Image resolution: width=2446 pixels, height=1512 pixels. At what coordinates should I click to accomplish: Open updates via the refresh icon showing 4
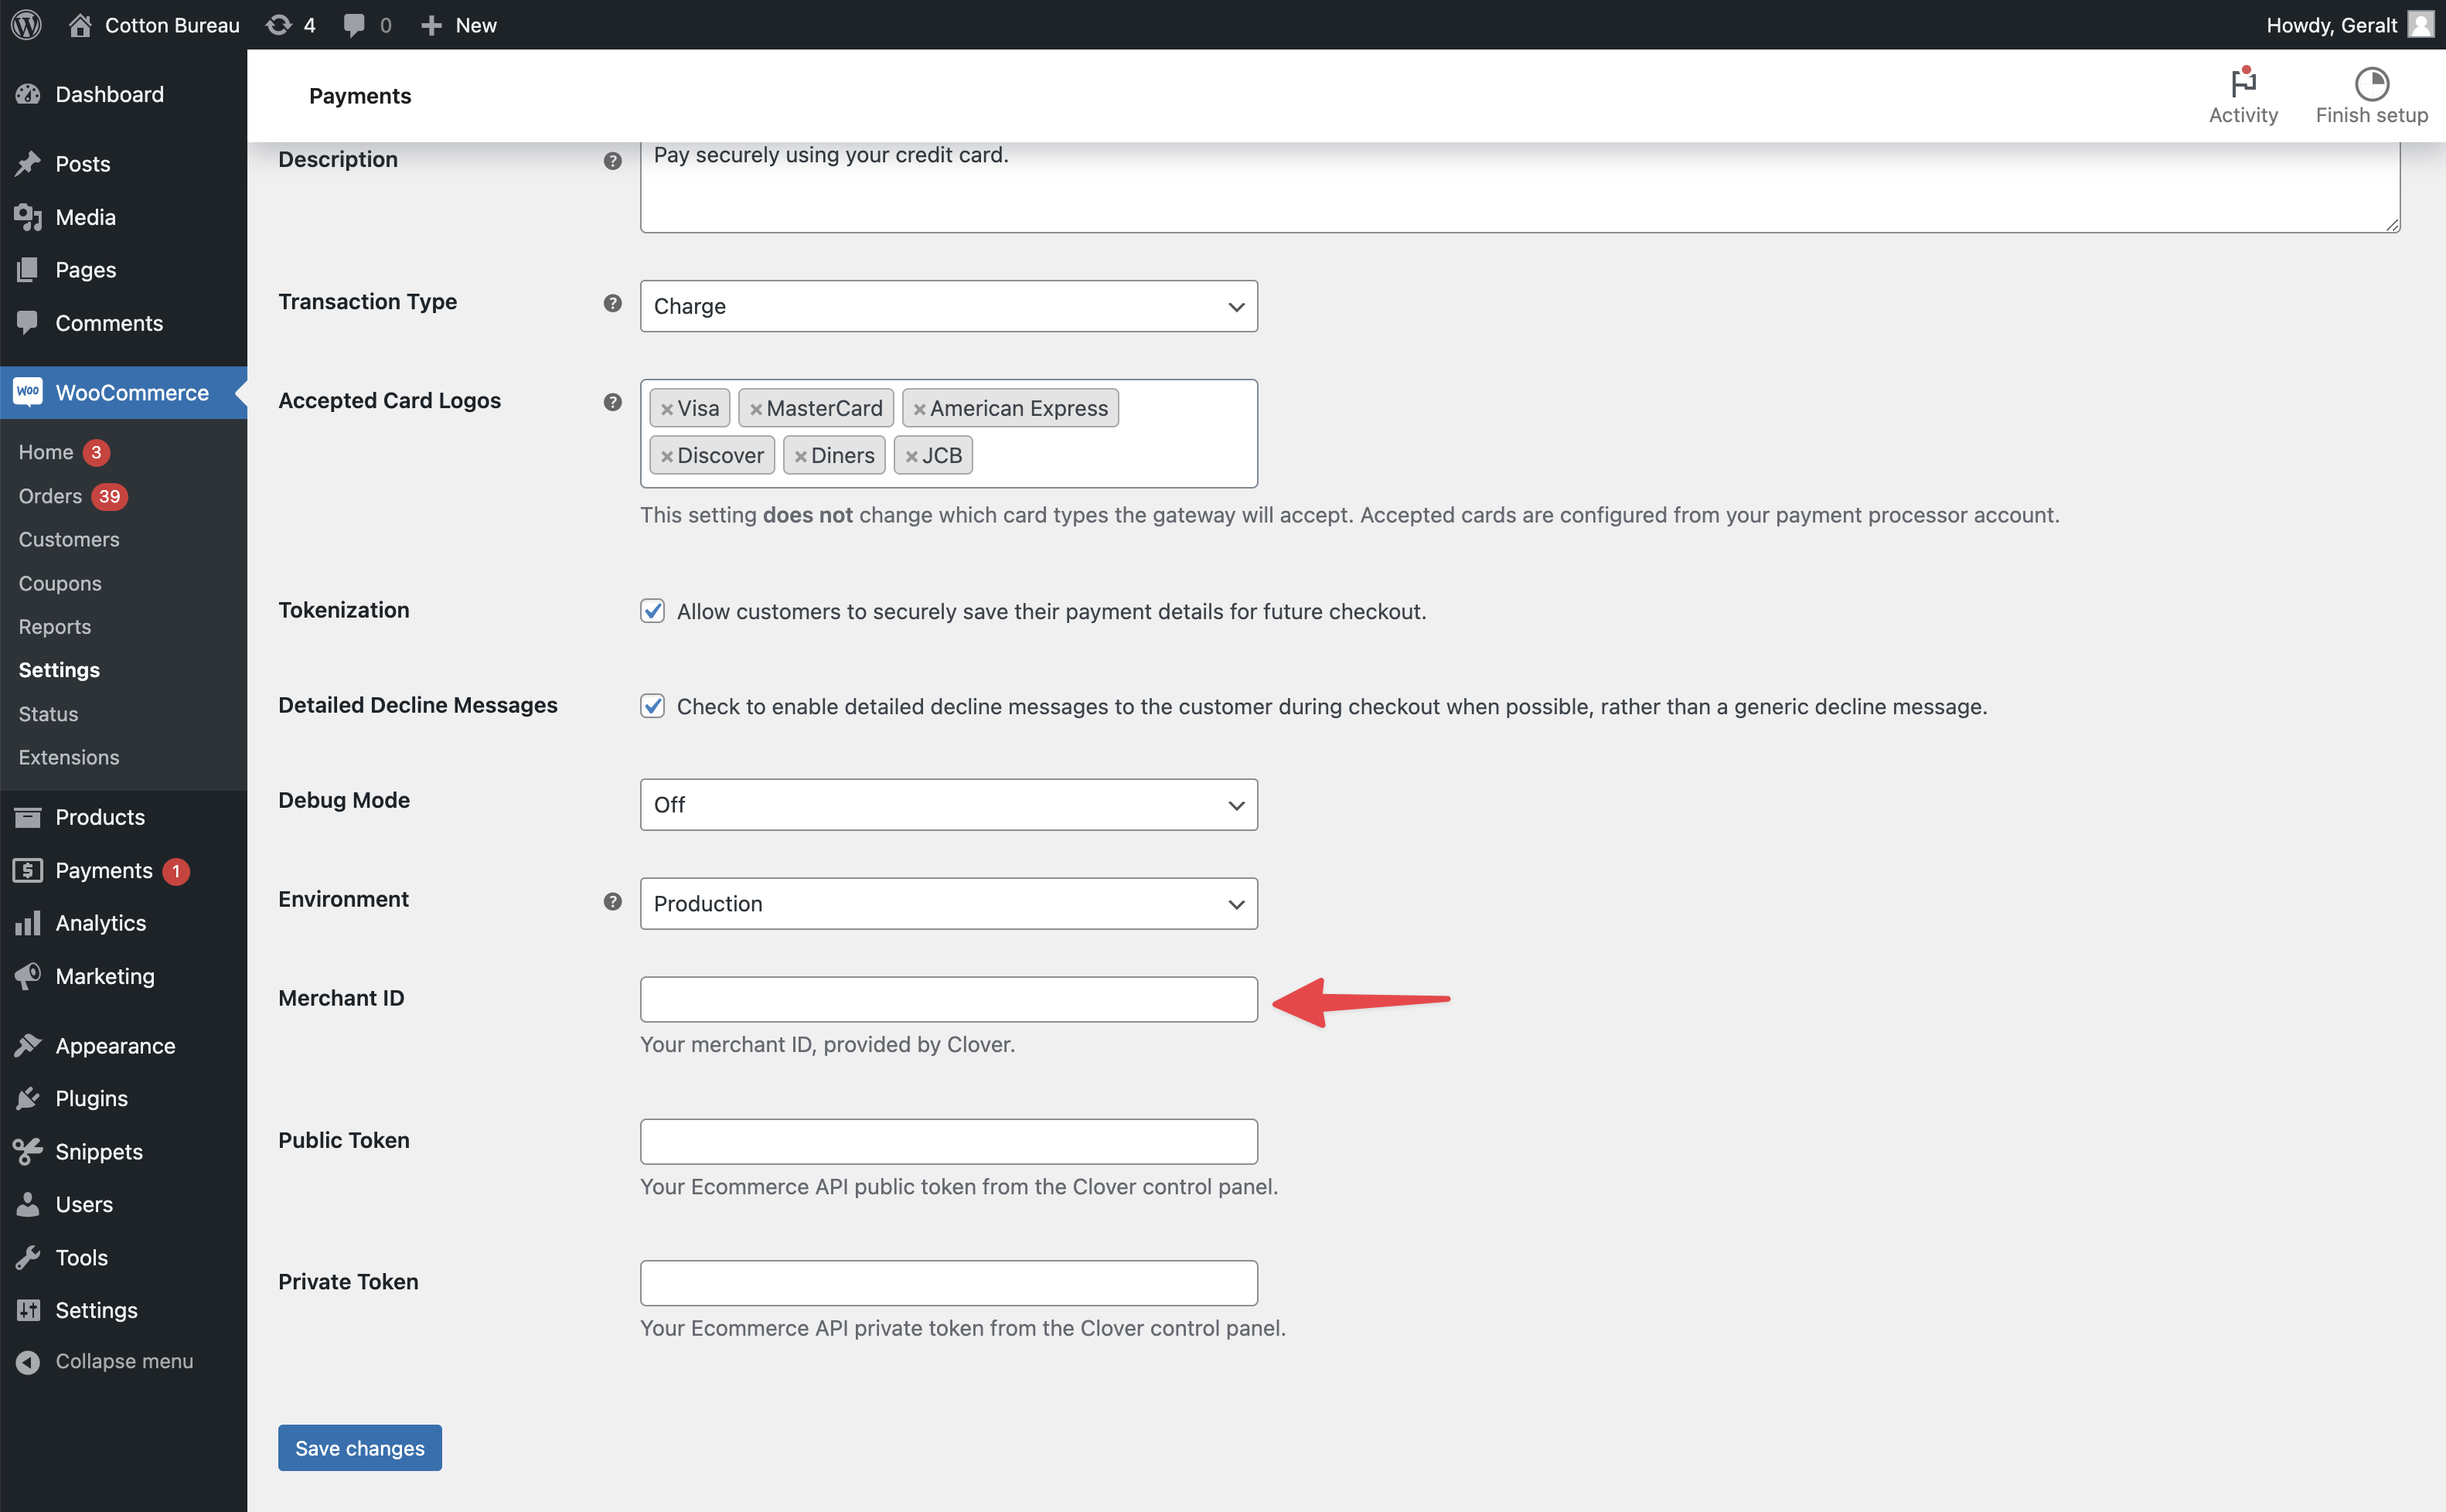coord(279,24)
